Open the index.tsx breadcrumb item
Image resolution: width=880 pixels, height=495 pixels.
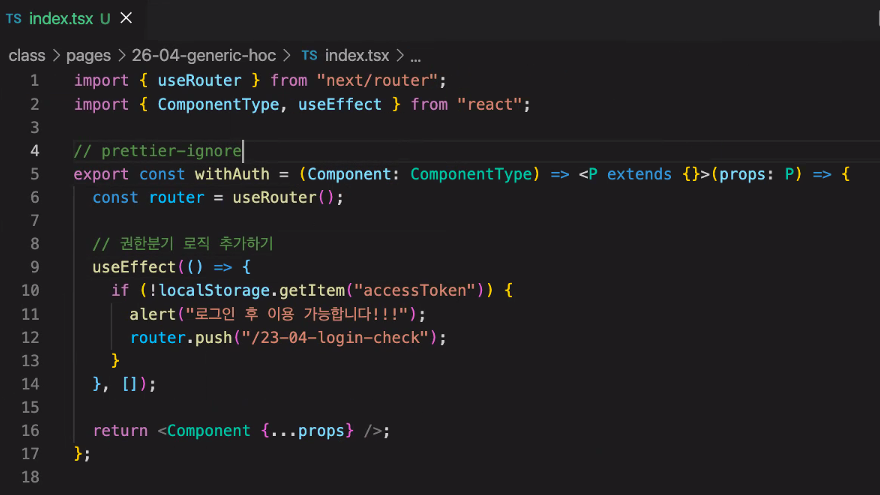[357, 56]
